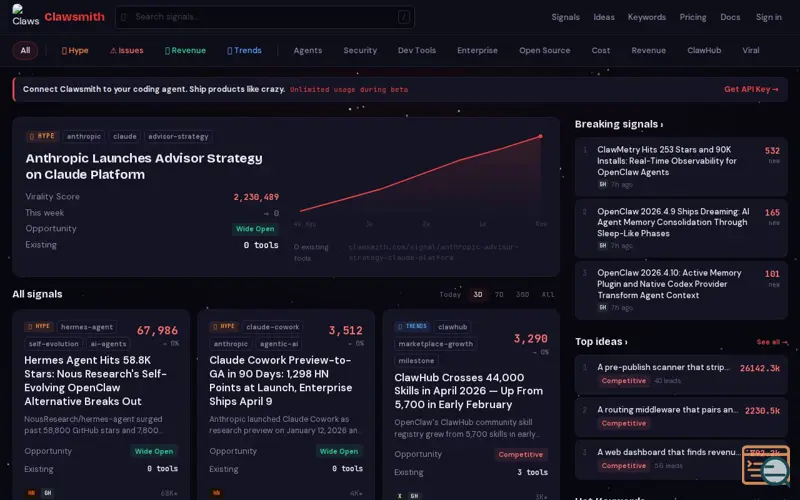
Task: Focus the Search signals input field
Action: coord(260,17)
